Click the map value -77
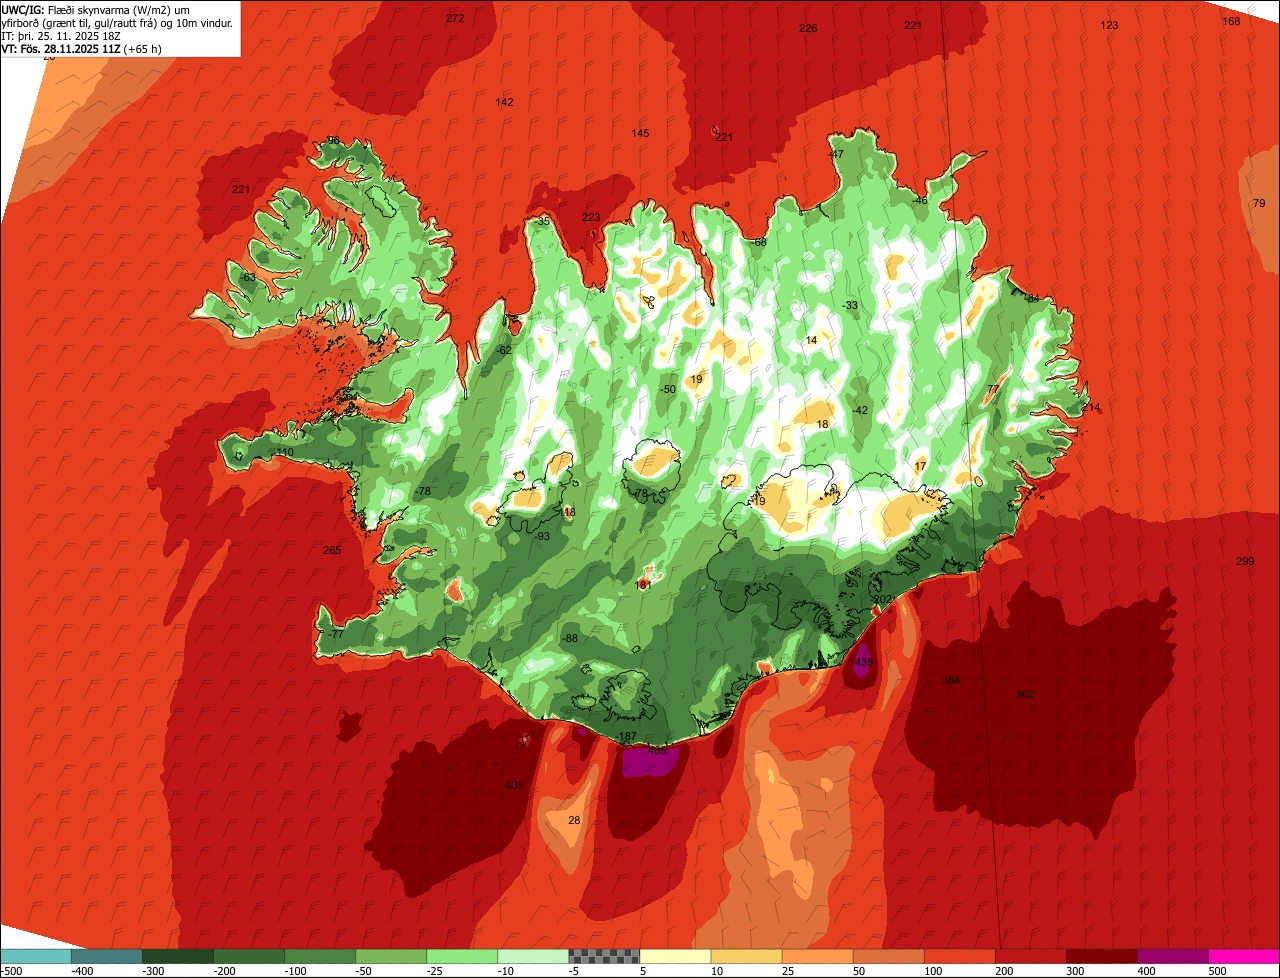Image resolution: width=1280 pixels, height=978 pixels. tap(335, 634)
